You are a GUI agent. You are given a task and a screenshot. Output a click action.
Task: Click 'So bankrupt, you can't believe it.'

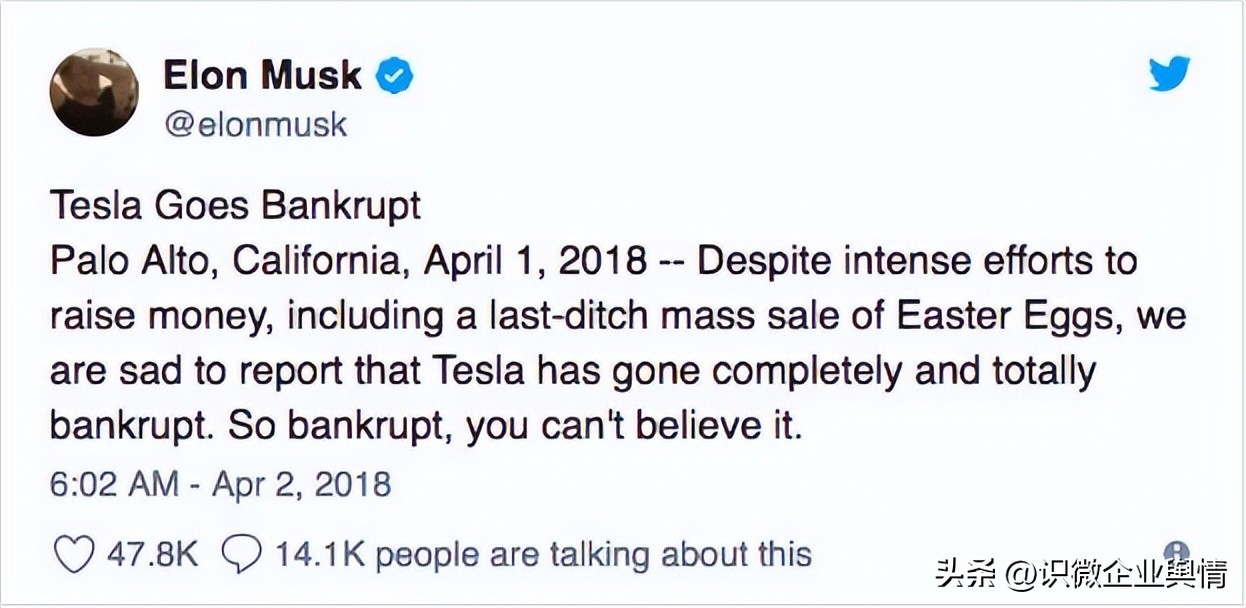pyautogui.click(x=516, y=426)
